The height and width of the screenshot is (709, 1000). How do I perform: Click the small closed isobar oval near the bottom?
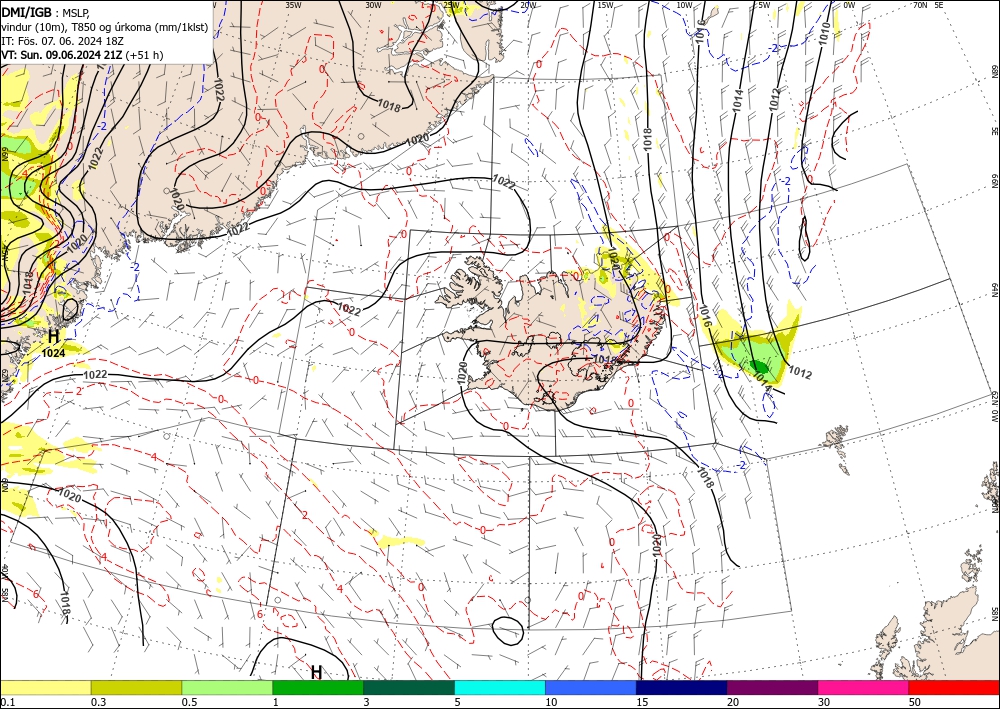pyautogui.click(x=508, y=631)
